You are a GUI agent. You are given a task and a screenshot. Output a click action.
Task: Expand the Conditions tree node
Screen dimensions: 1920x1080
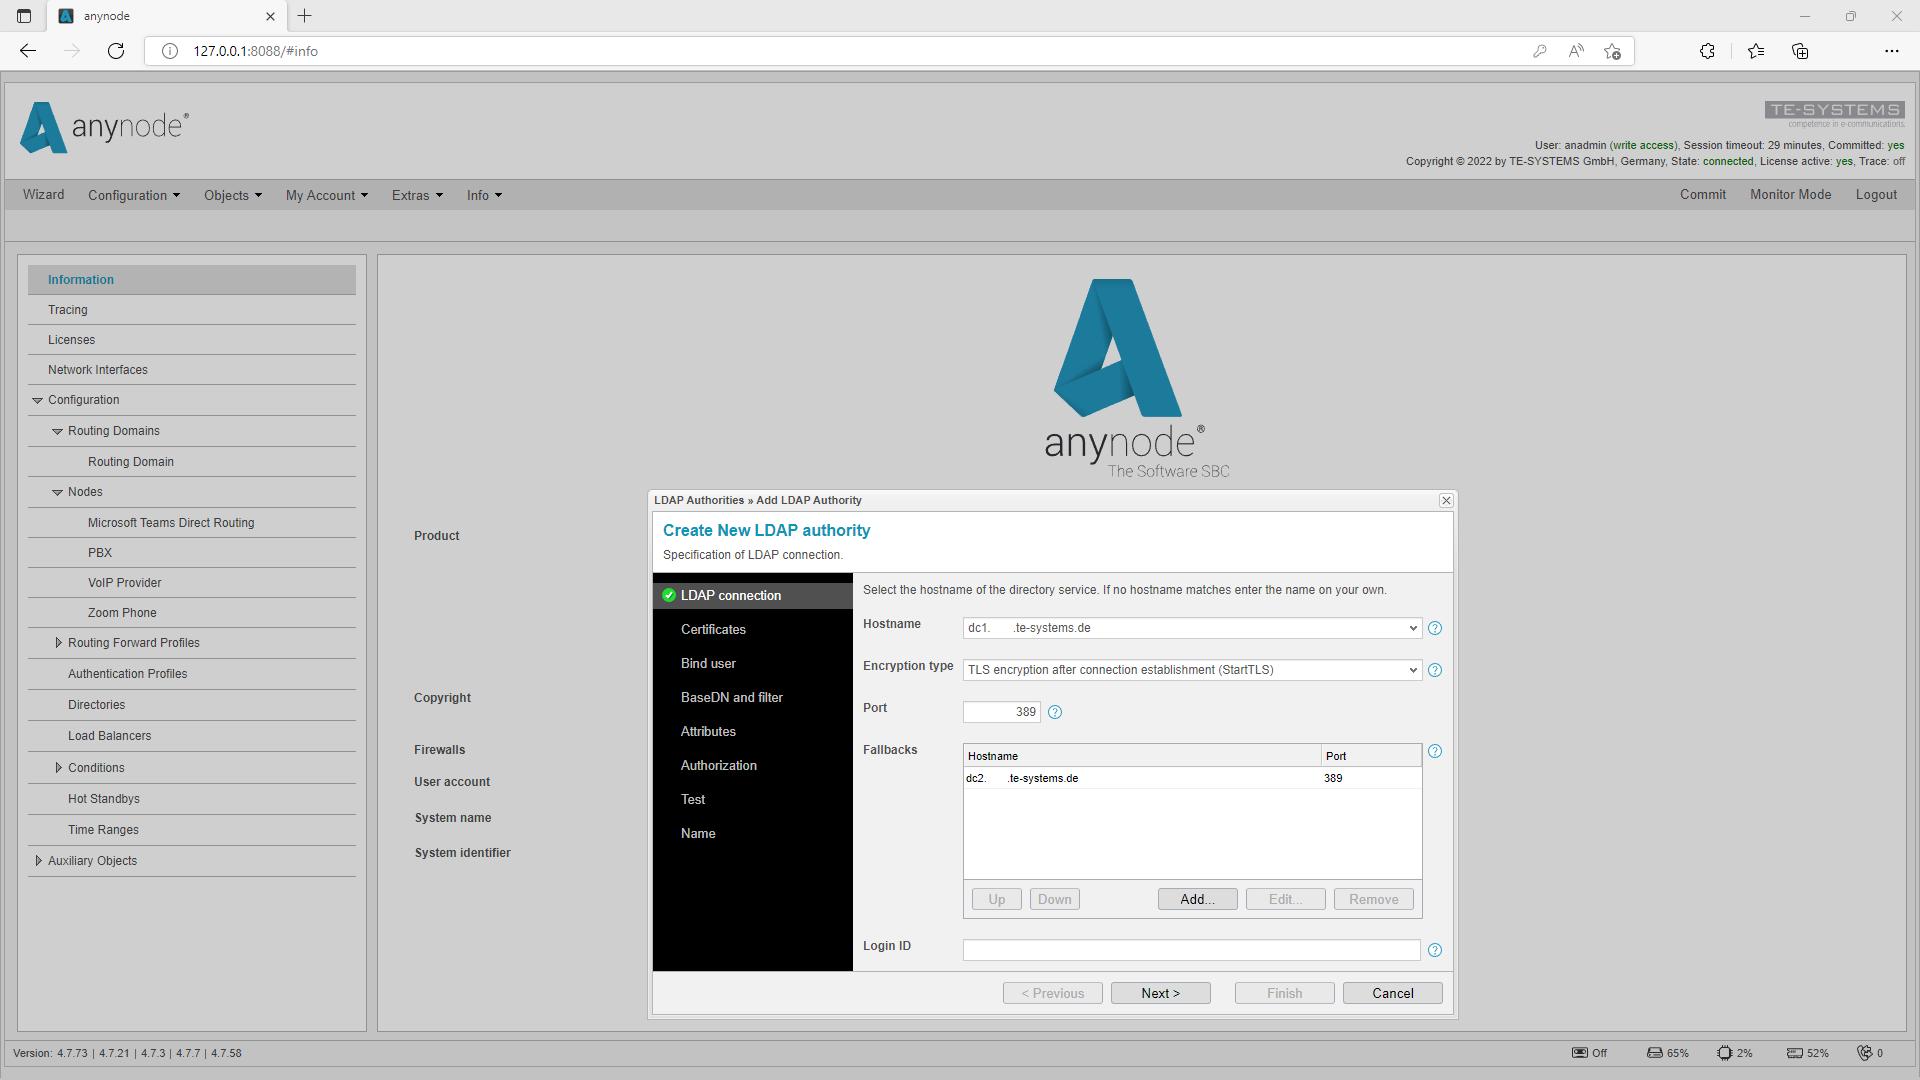pyautogui.click(x=58, y=768)
